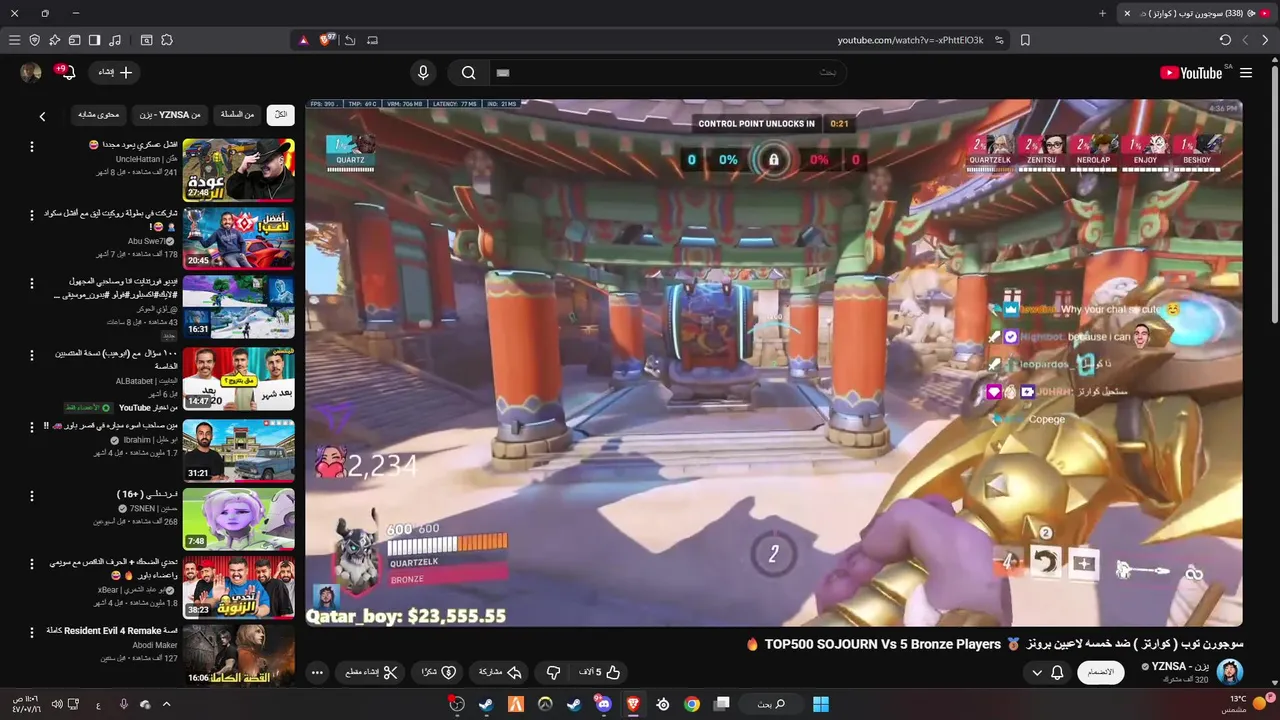Screen dimensions: 1280x720
Task: Click the Thanks 'شكرًا' button
Action: [438, 672]
